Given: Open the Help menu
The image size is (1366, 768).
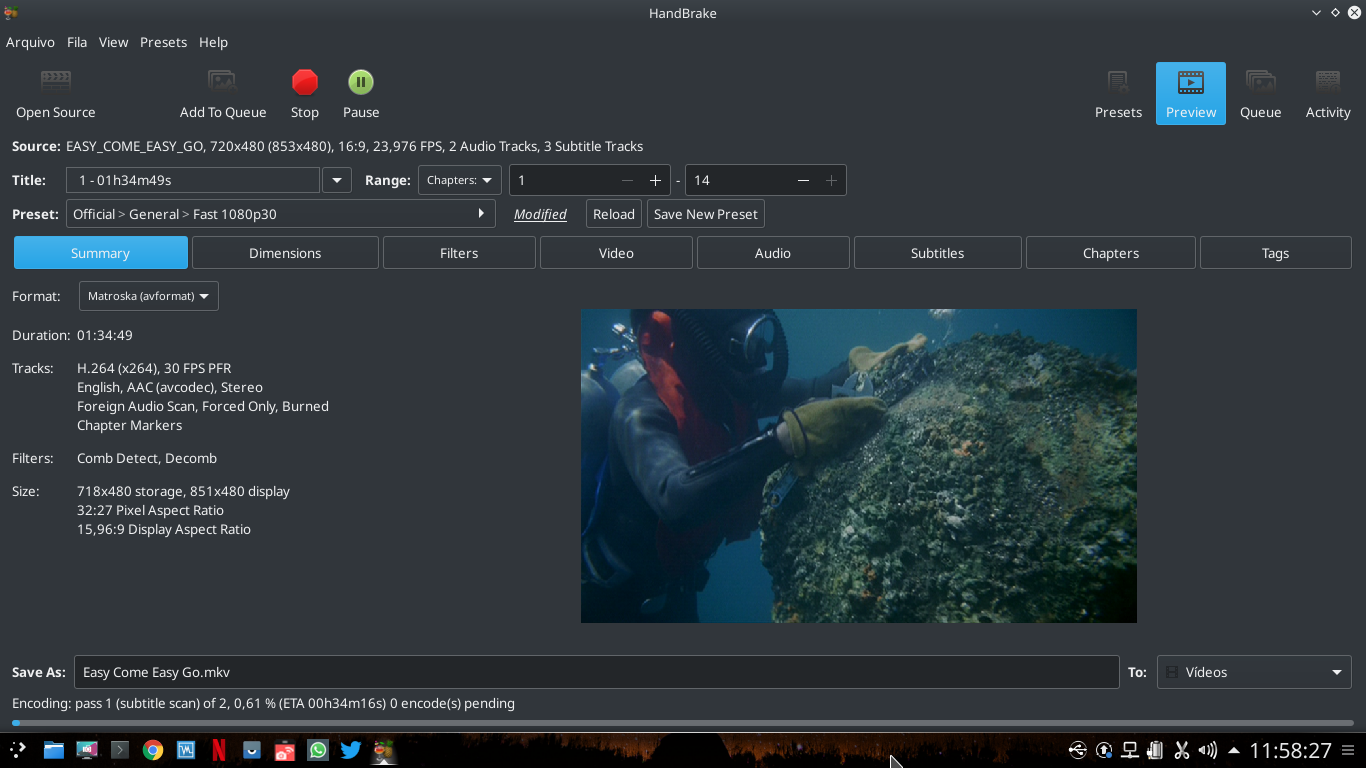Looking at the screenshot, I should pyautogui.click(x=213, y=42).
